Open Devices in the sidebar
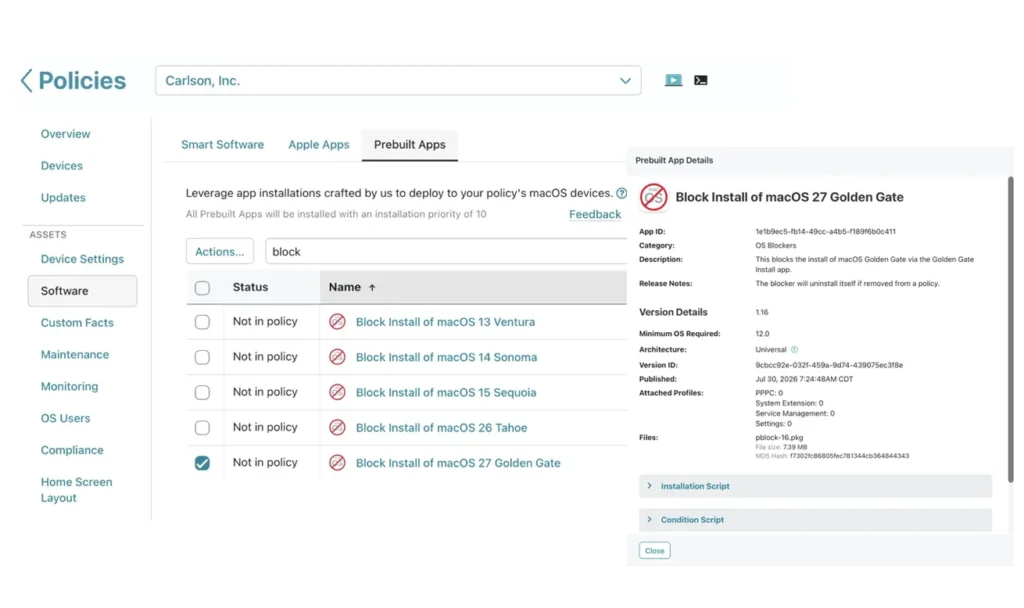This screenshot has width=1024, height=608. tap(61, 166)
